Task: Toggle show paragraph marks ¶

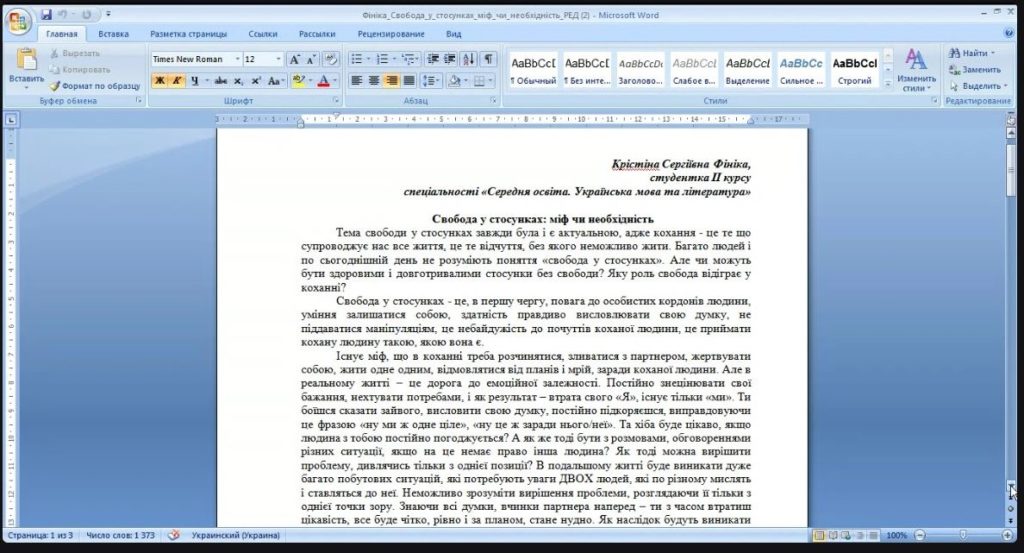Action: [x=488, y=59]
